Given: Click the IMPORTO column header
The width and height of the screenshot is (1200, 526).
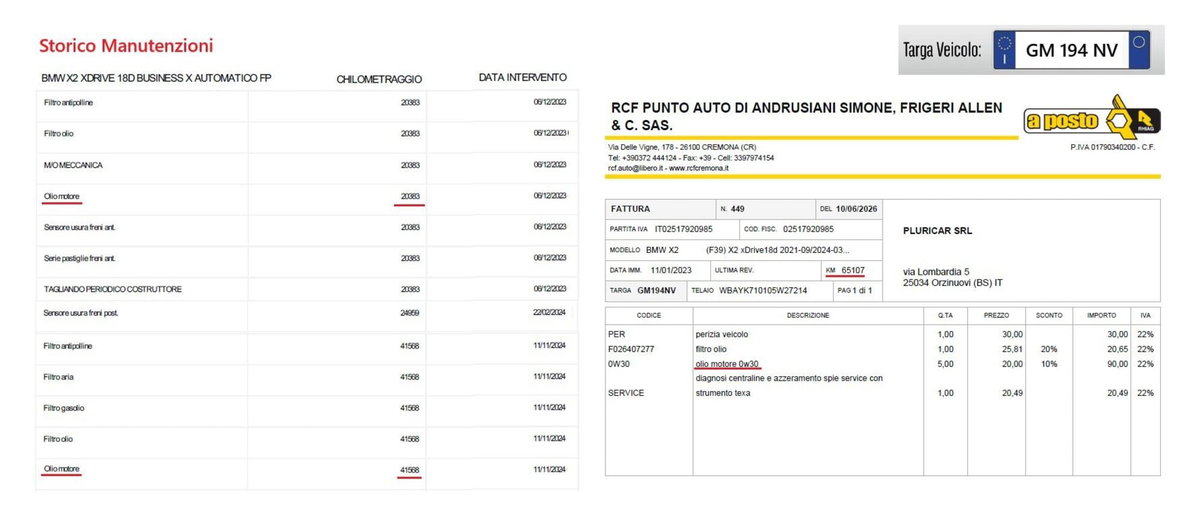Looking at the screenshot, I should click(1101, 315).
